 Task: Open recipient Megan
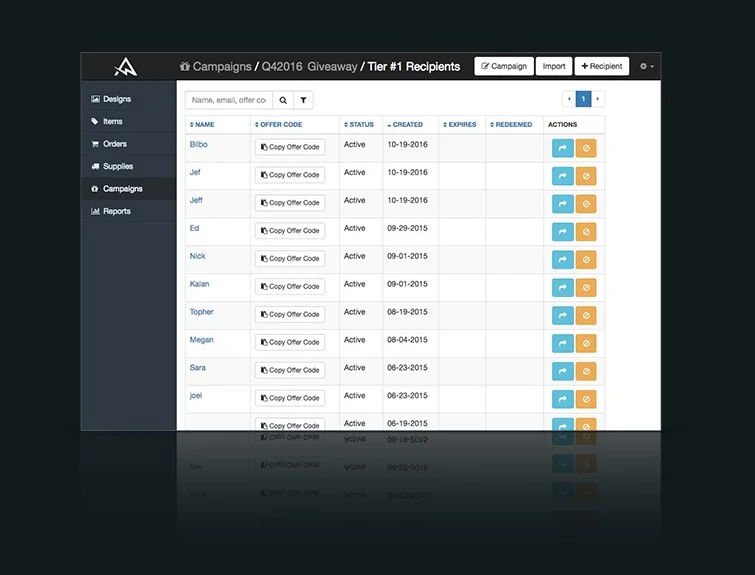click(x=201, y=340)
